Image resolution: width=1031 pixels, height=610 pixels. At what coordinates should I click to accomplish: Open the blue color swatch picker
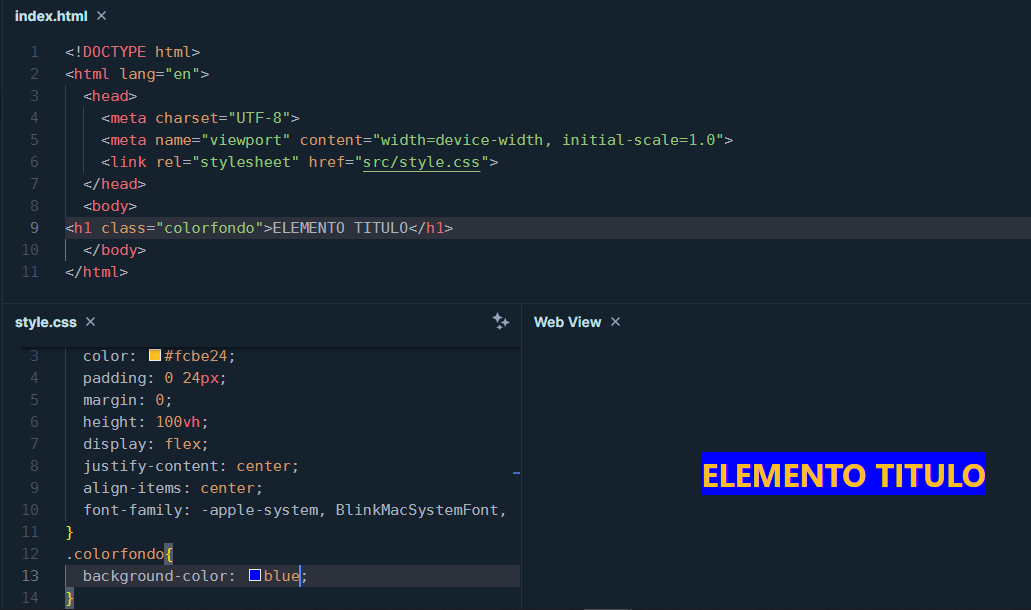click(255, 575)
